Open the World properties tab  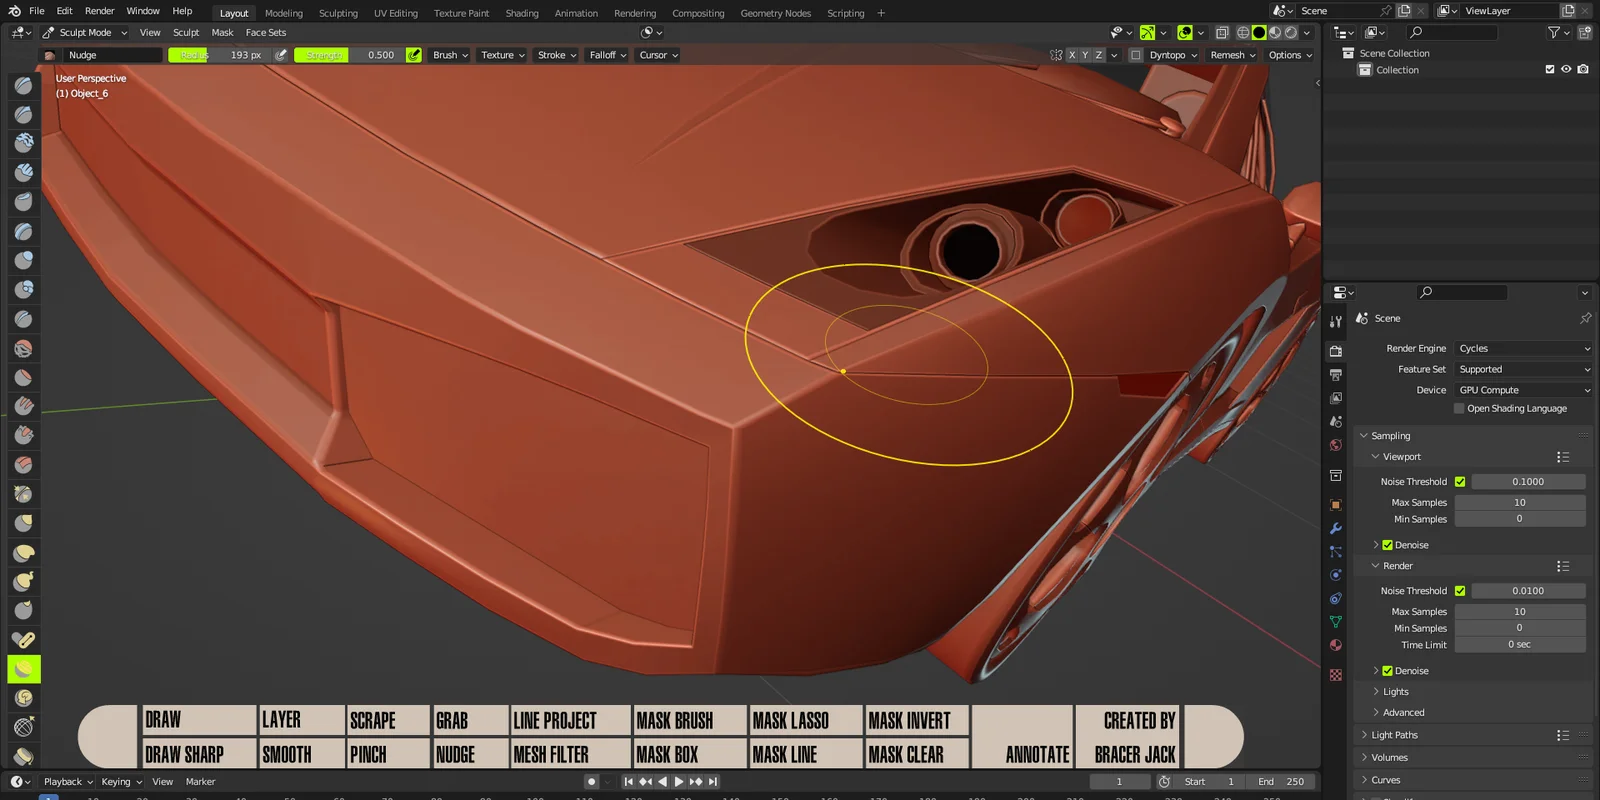coord(1336,445)
